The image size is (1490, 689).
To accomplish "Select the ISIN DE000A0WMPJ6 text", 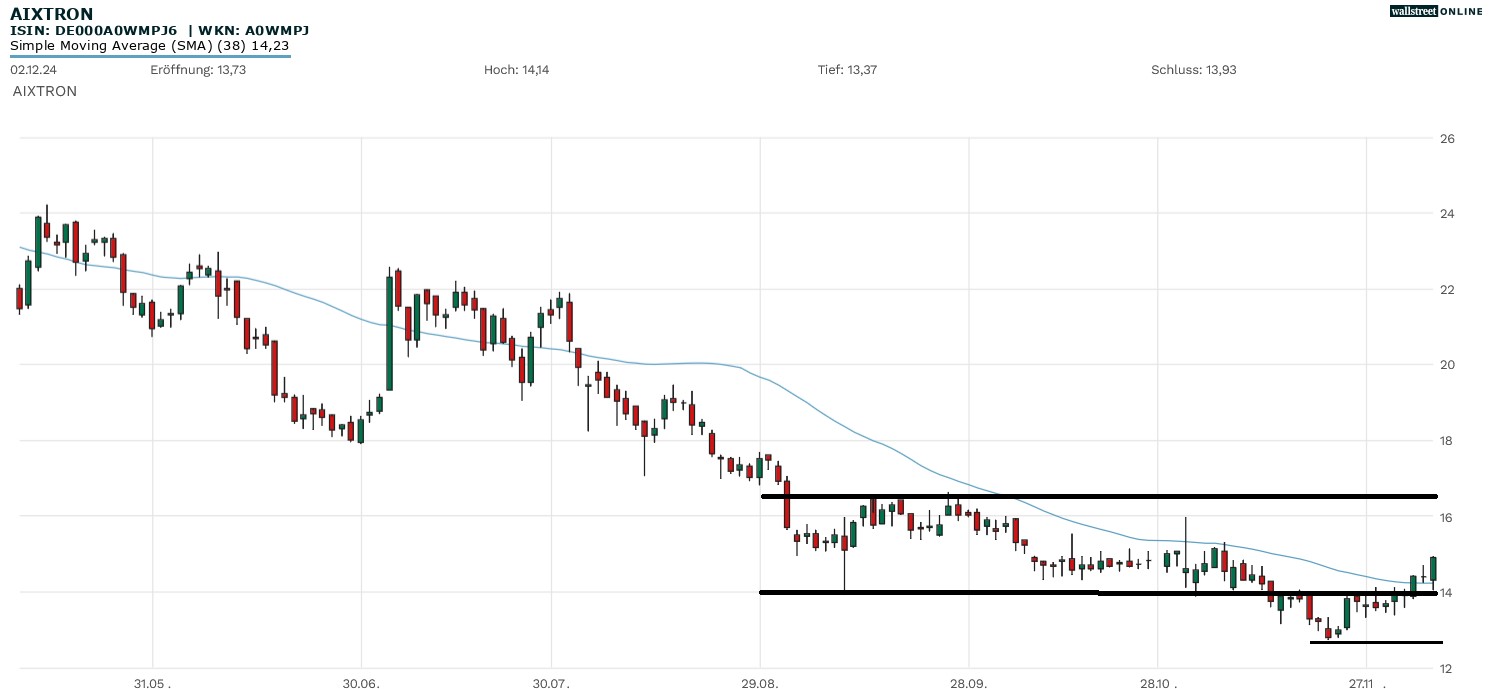I will tap(93, 30).
